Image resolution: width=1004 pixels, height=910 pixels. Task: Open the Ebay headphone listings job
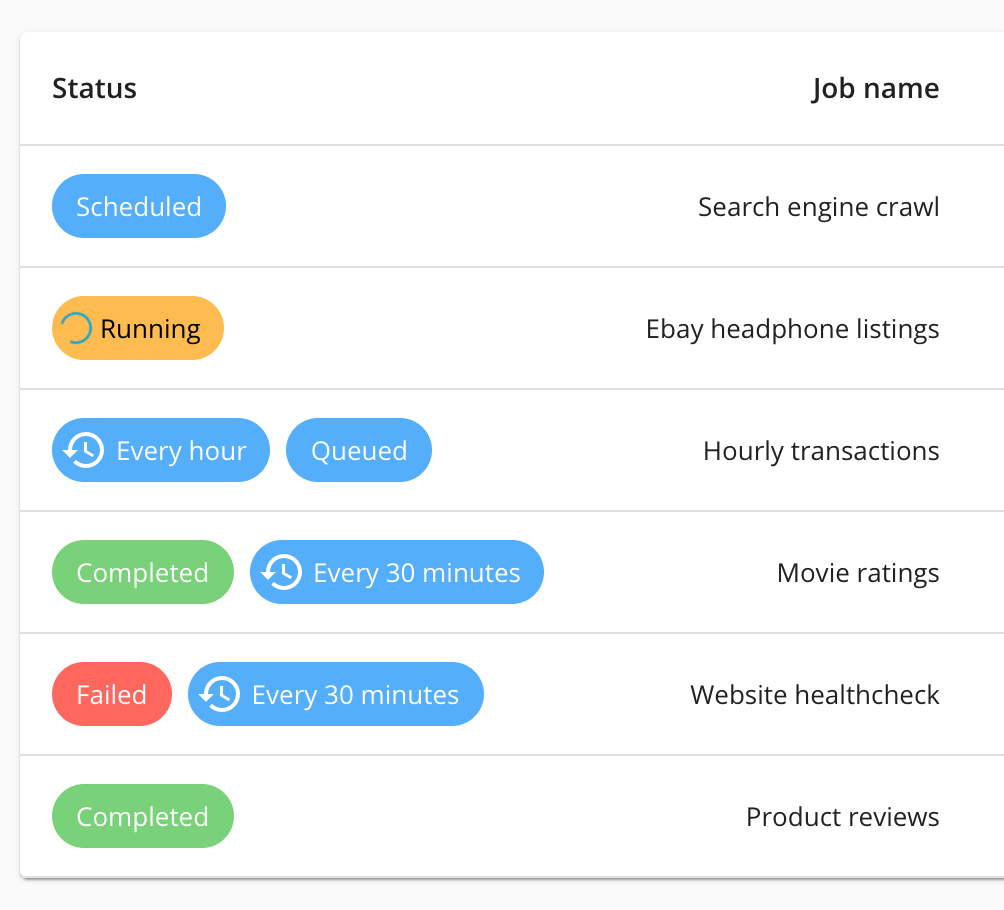(792, 329)
